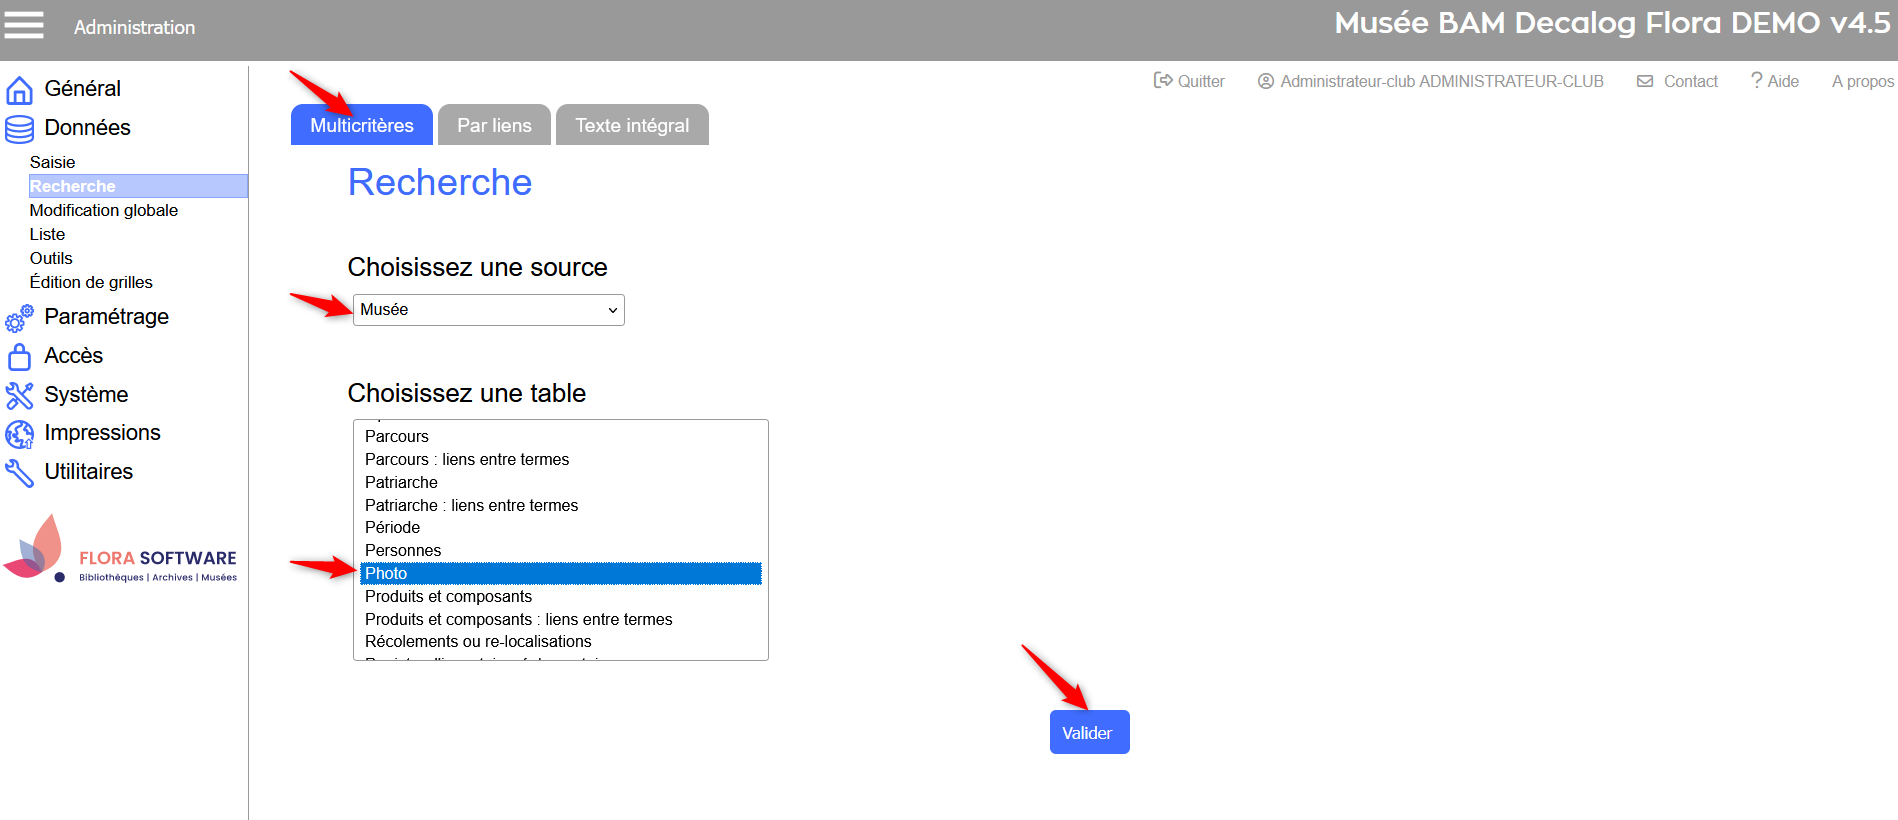1898x820 pixels.
Task: Click the Utilitaires wrench icon
Action: point(19,472)
